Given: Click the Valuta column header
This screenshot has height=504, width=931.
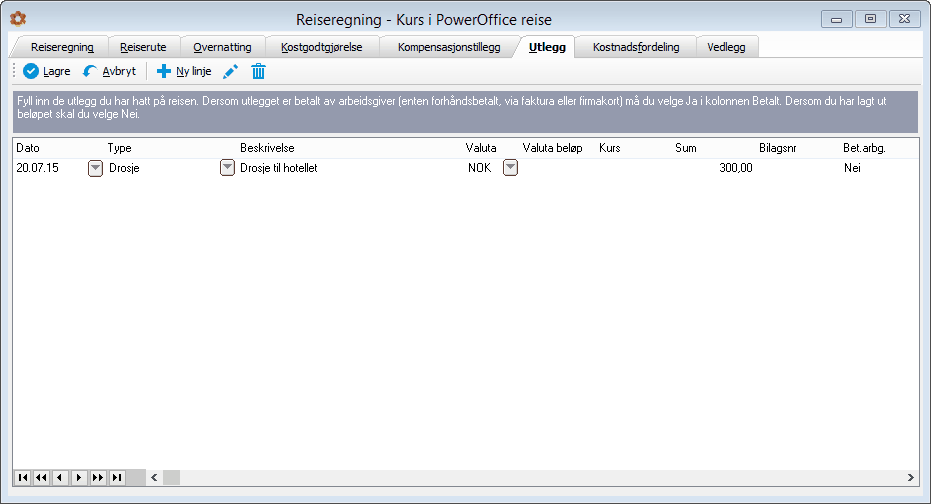Looking at the screenshot, I should 481,148.
